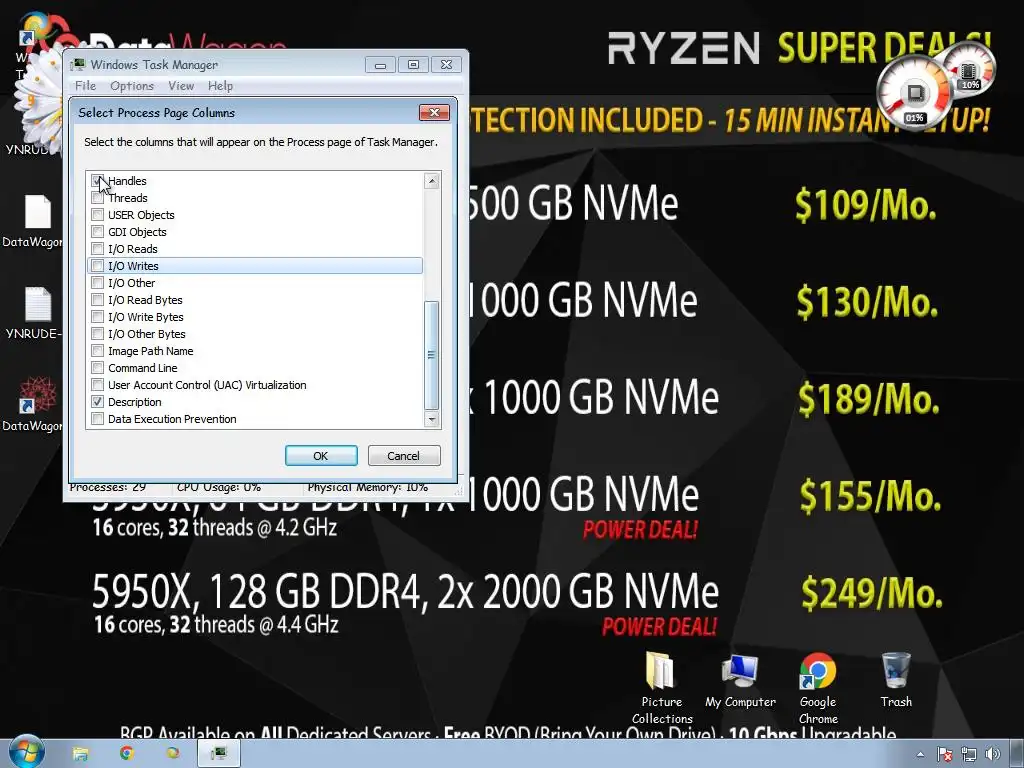This screenshot has width=1024, height=768.
Task: Activate the Task Manager taskbar button
Action: (219, 754)
